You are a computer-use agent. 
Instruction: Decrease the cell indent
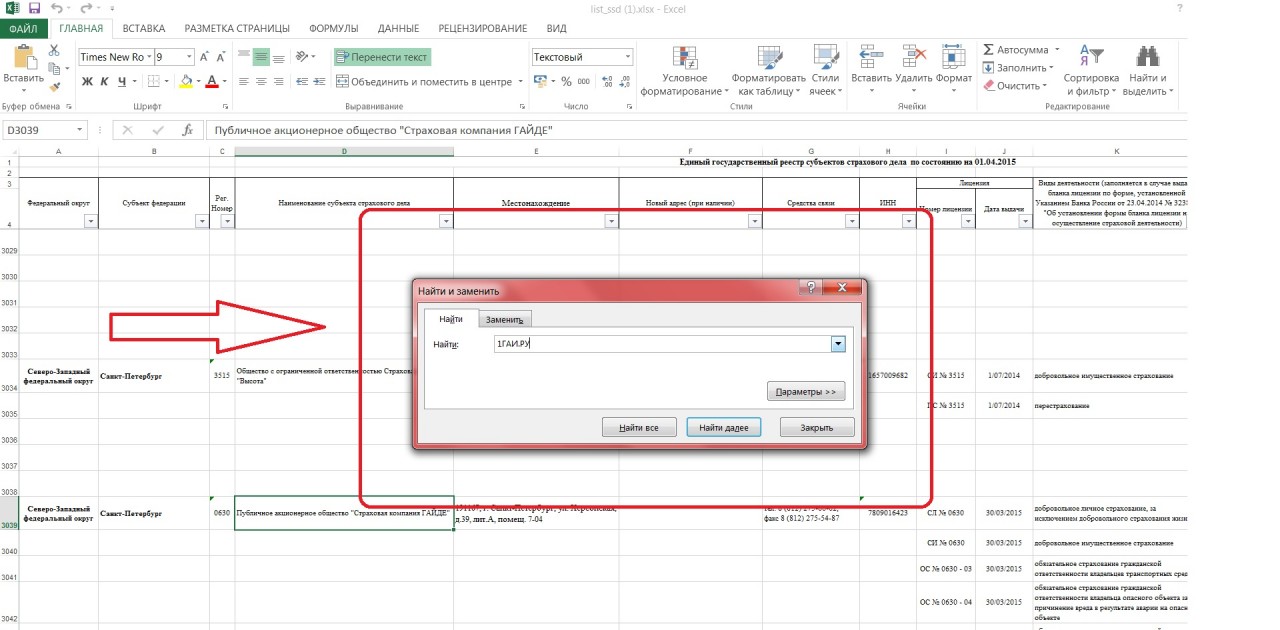click(302, 82)
